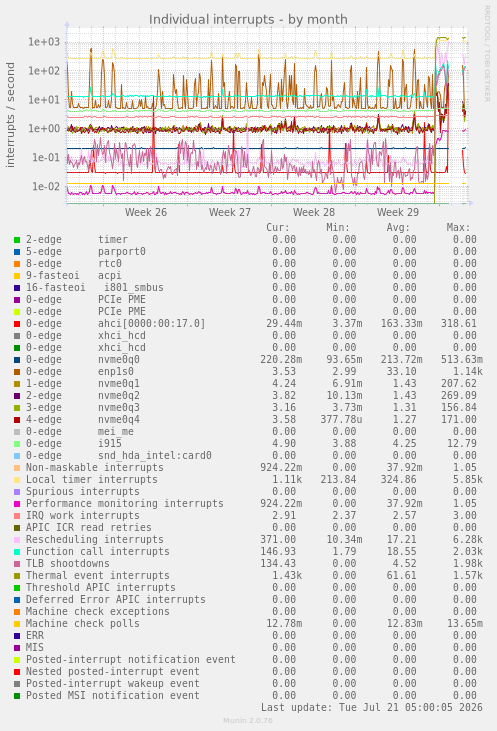This screenshot has height=731, width=497.
Task: Click the nvme0q4 legend label
Action: (x=119, y=420)
